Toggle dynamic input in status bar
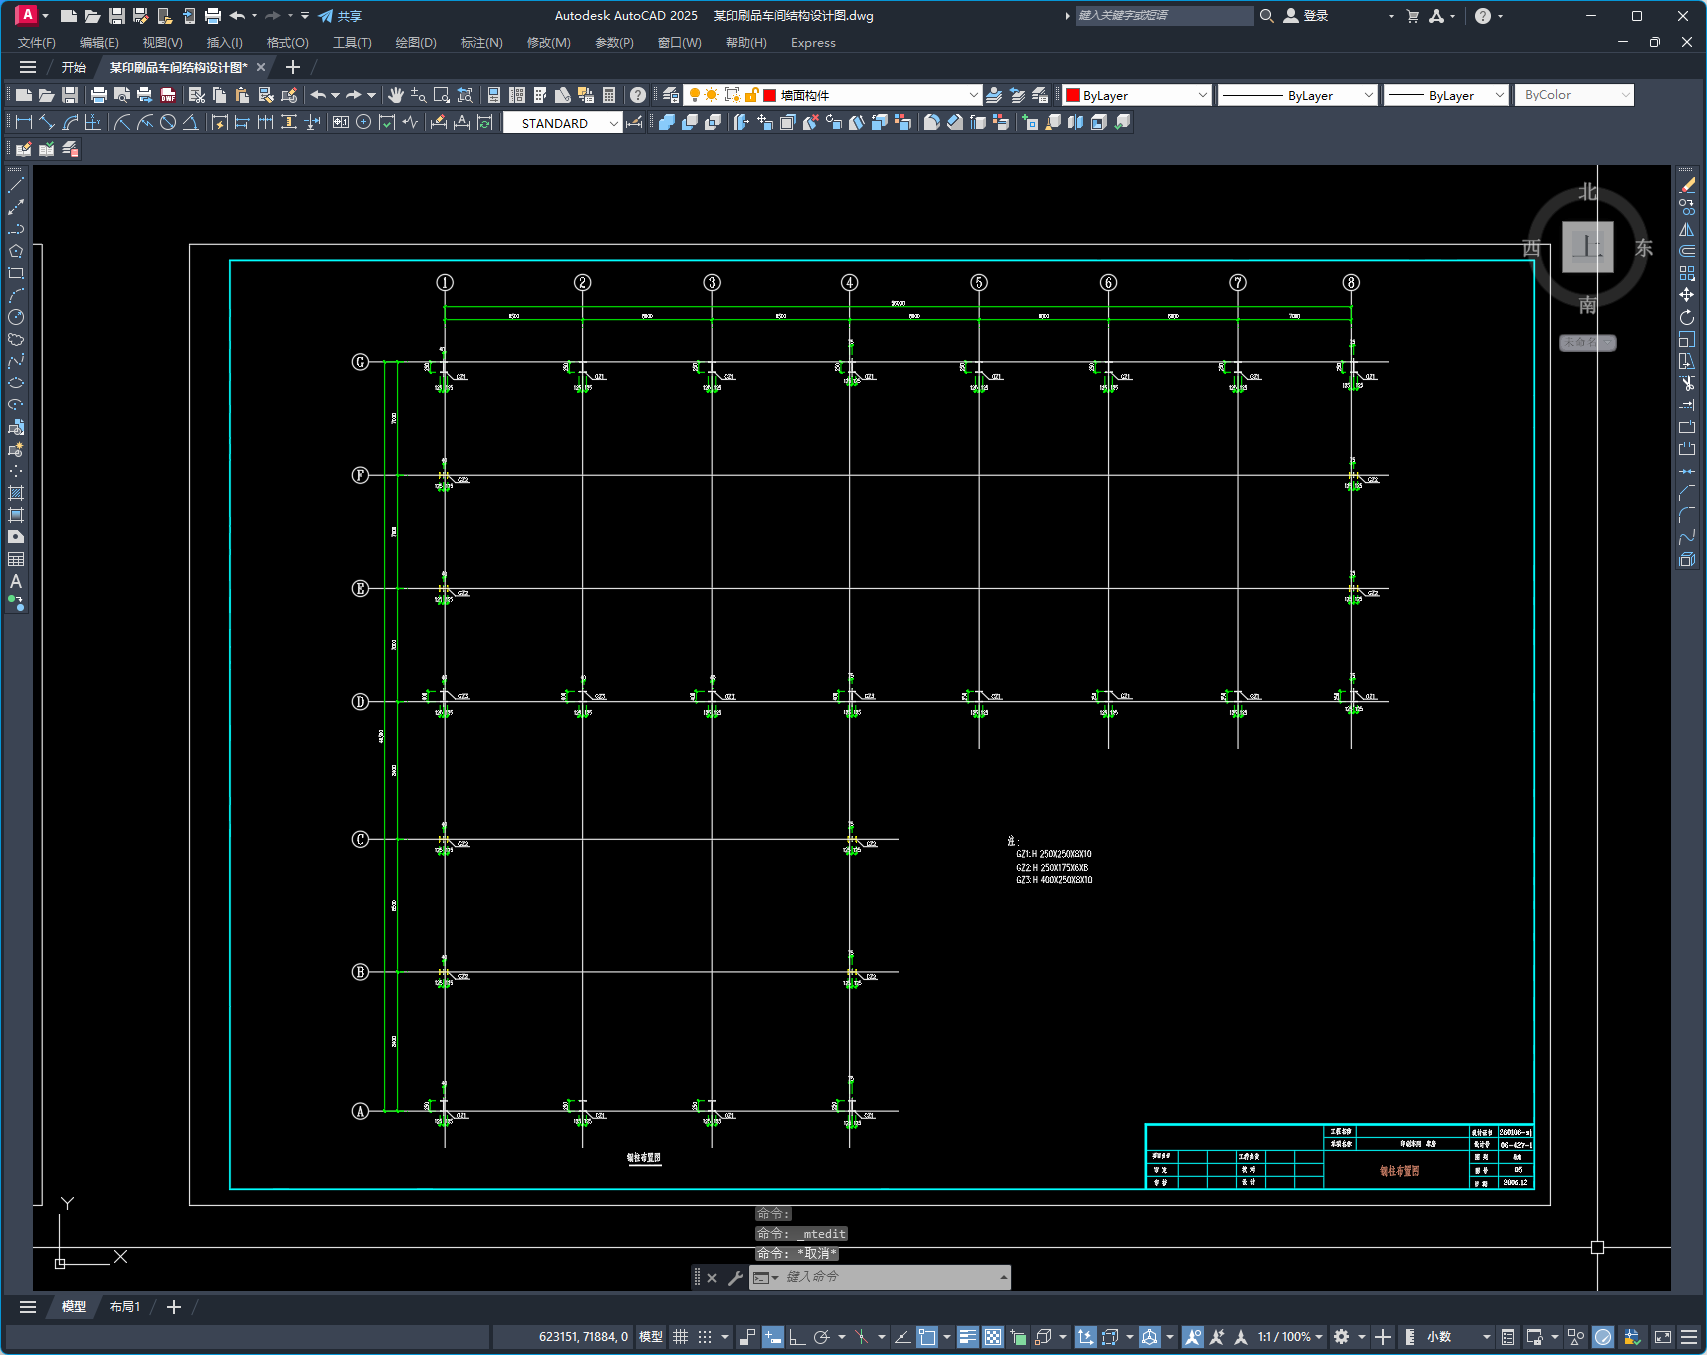1707x1355 pixels. (772, 1337)
